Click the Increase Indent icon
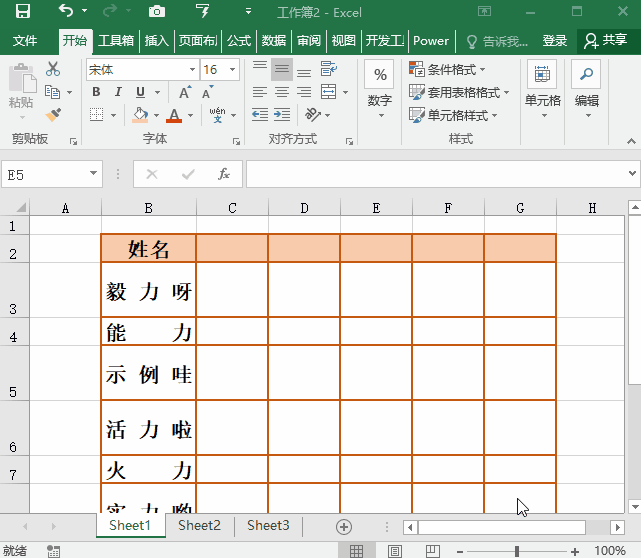The image size is (641, 558). 282,115
